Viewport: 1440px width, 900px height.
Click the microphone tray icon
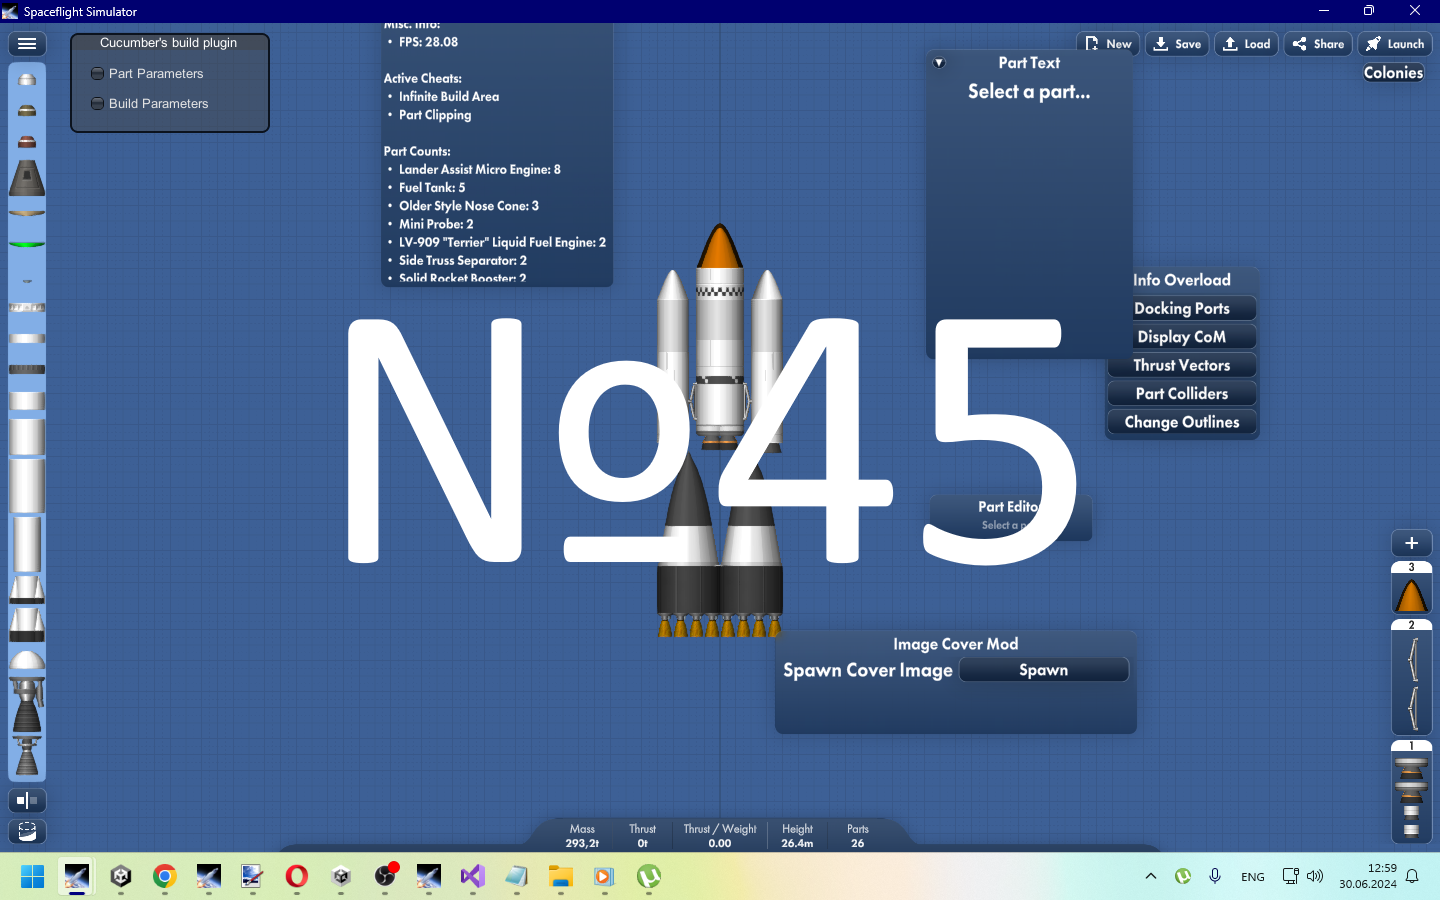1215,876
